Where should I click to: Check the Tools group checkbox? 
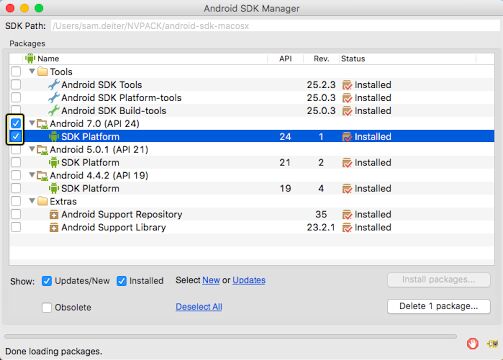coord(16,71)
